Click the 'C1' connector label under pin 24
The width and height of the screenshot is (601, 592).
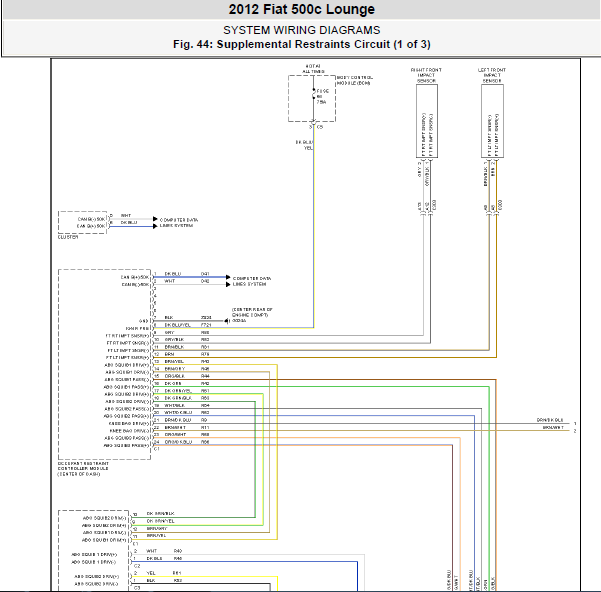coord(156,449)
